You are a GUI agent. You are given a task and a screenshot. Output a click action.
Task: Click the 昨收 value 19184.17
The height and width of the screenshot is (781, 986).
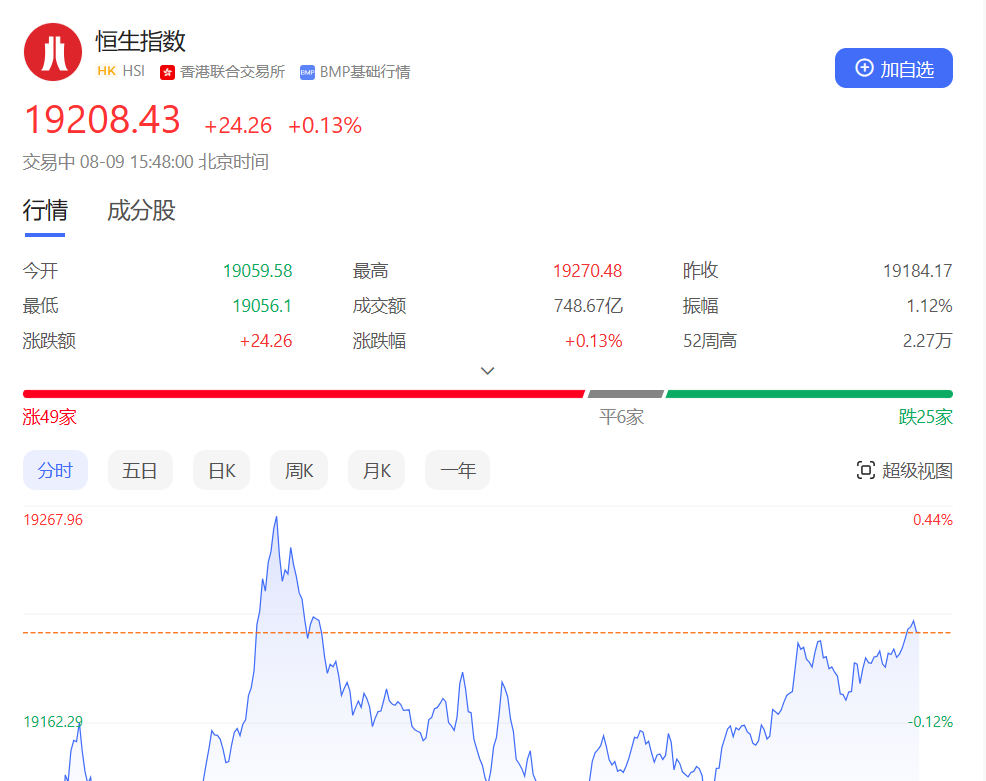click(x=917, y=271)
